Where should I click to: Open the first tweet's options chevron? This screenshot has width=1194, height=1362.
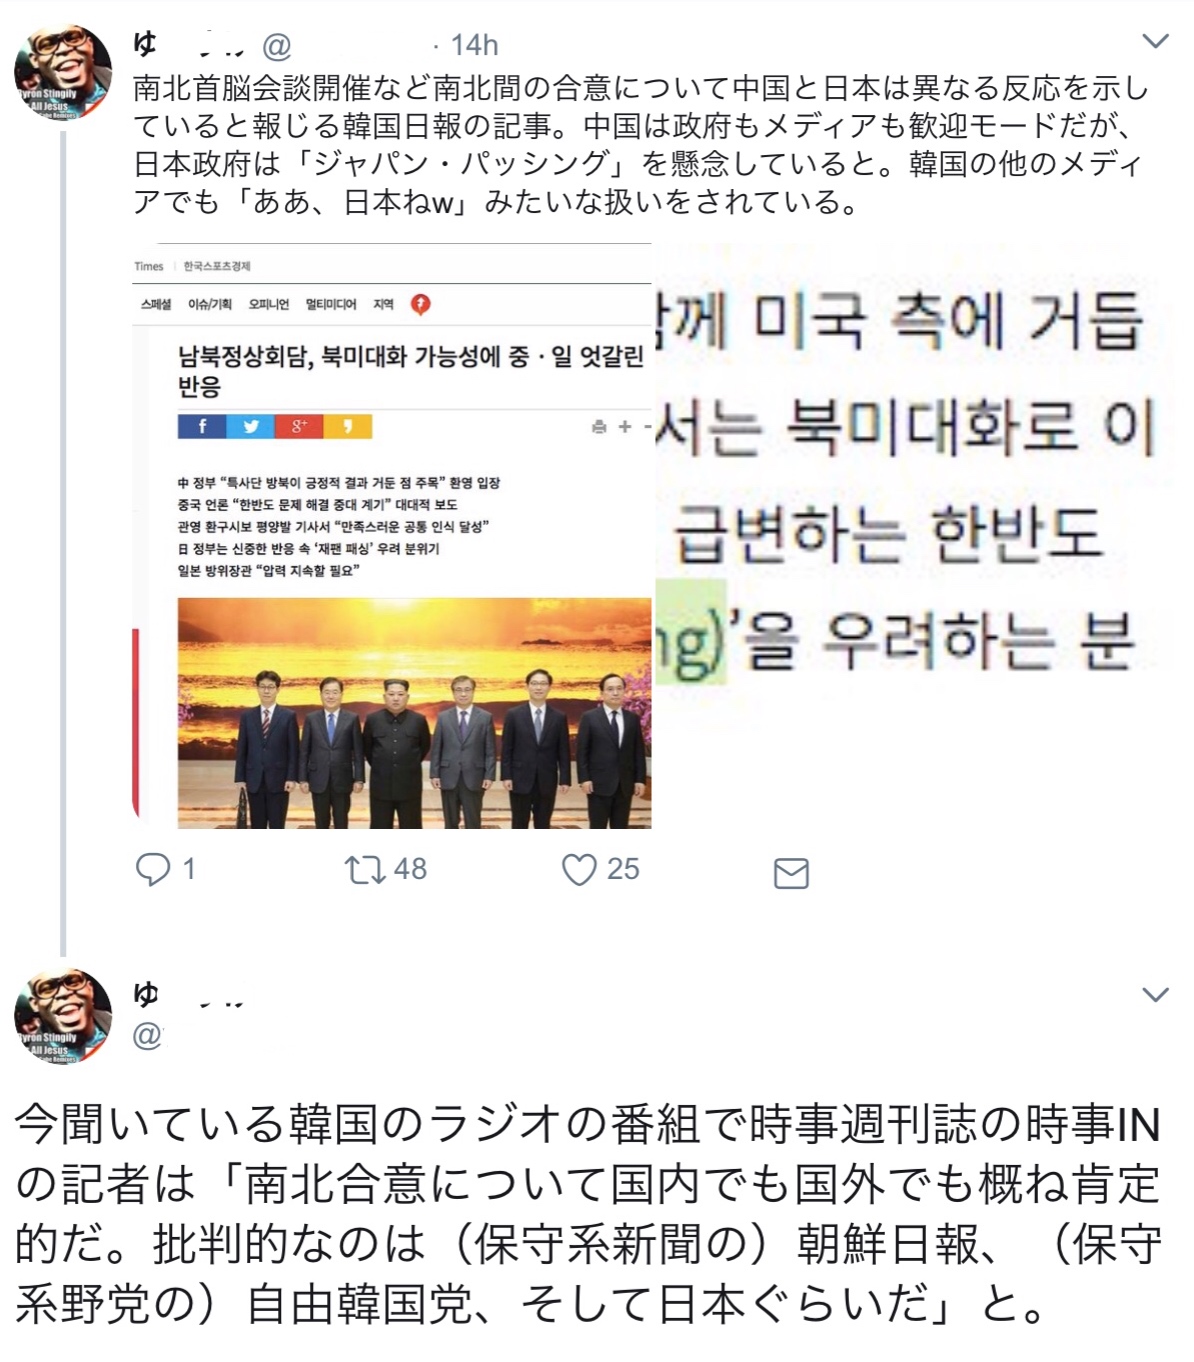[x=1155, y=42]
